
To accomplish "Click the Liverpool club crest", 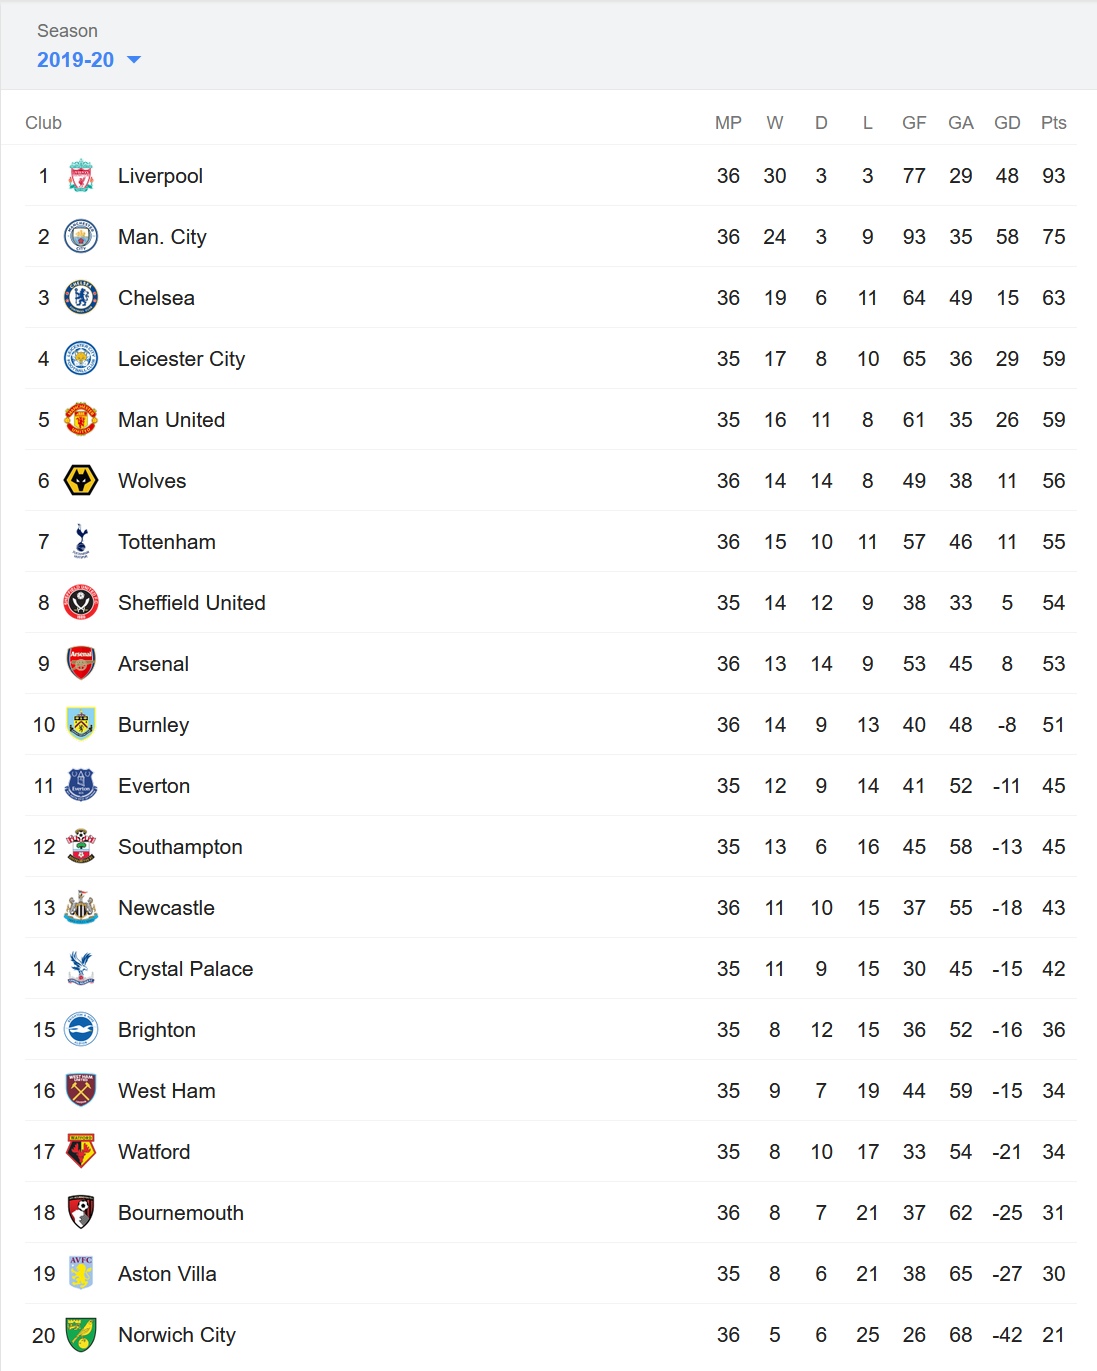I will (81, 176).
